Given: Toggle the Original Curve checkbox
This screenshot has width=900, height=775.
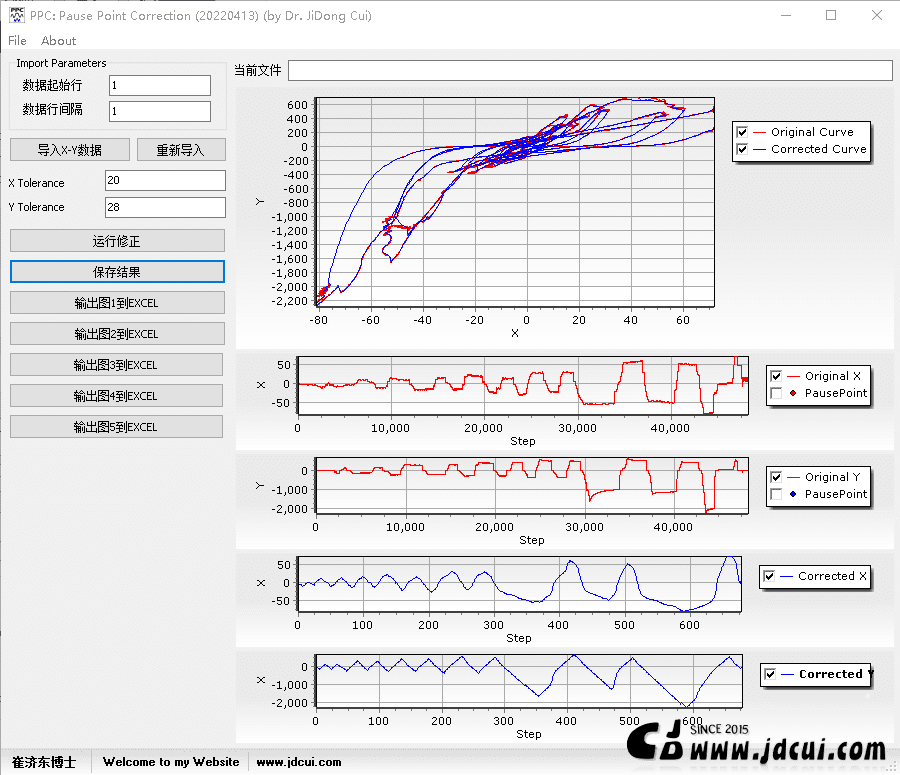Looking at the screenshot, I should pos(742,132).
